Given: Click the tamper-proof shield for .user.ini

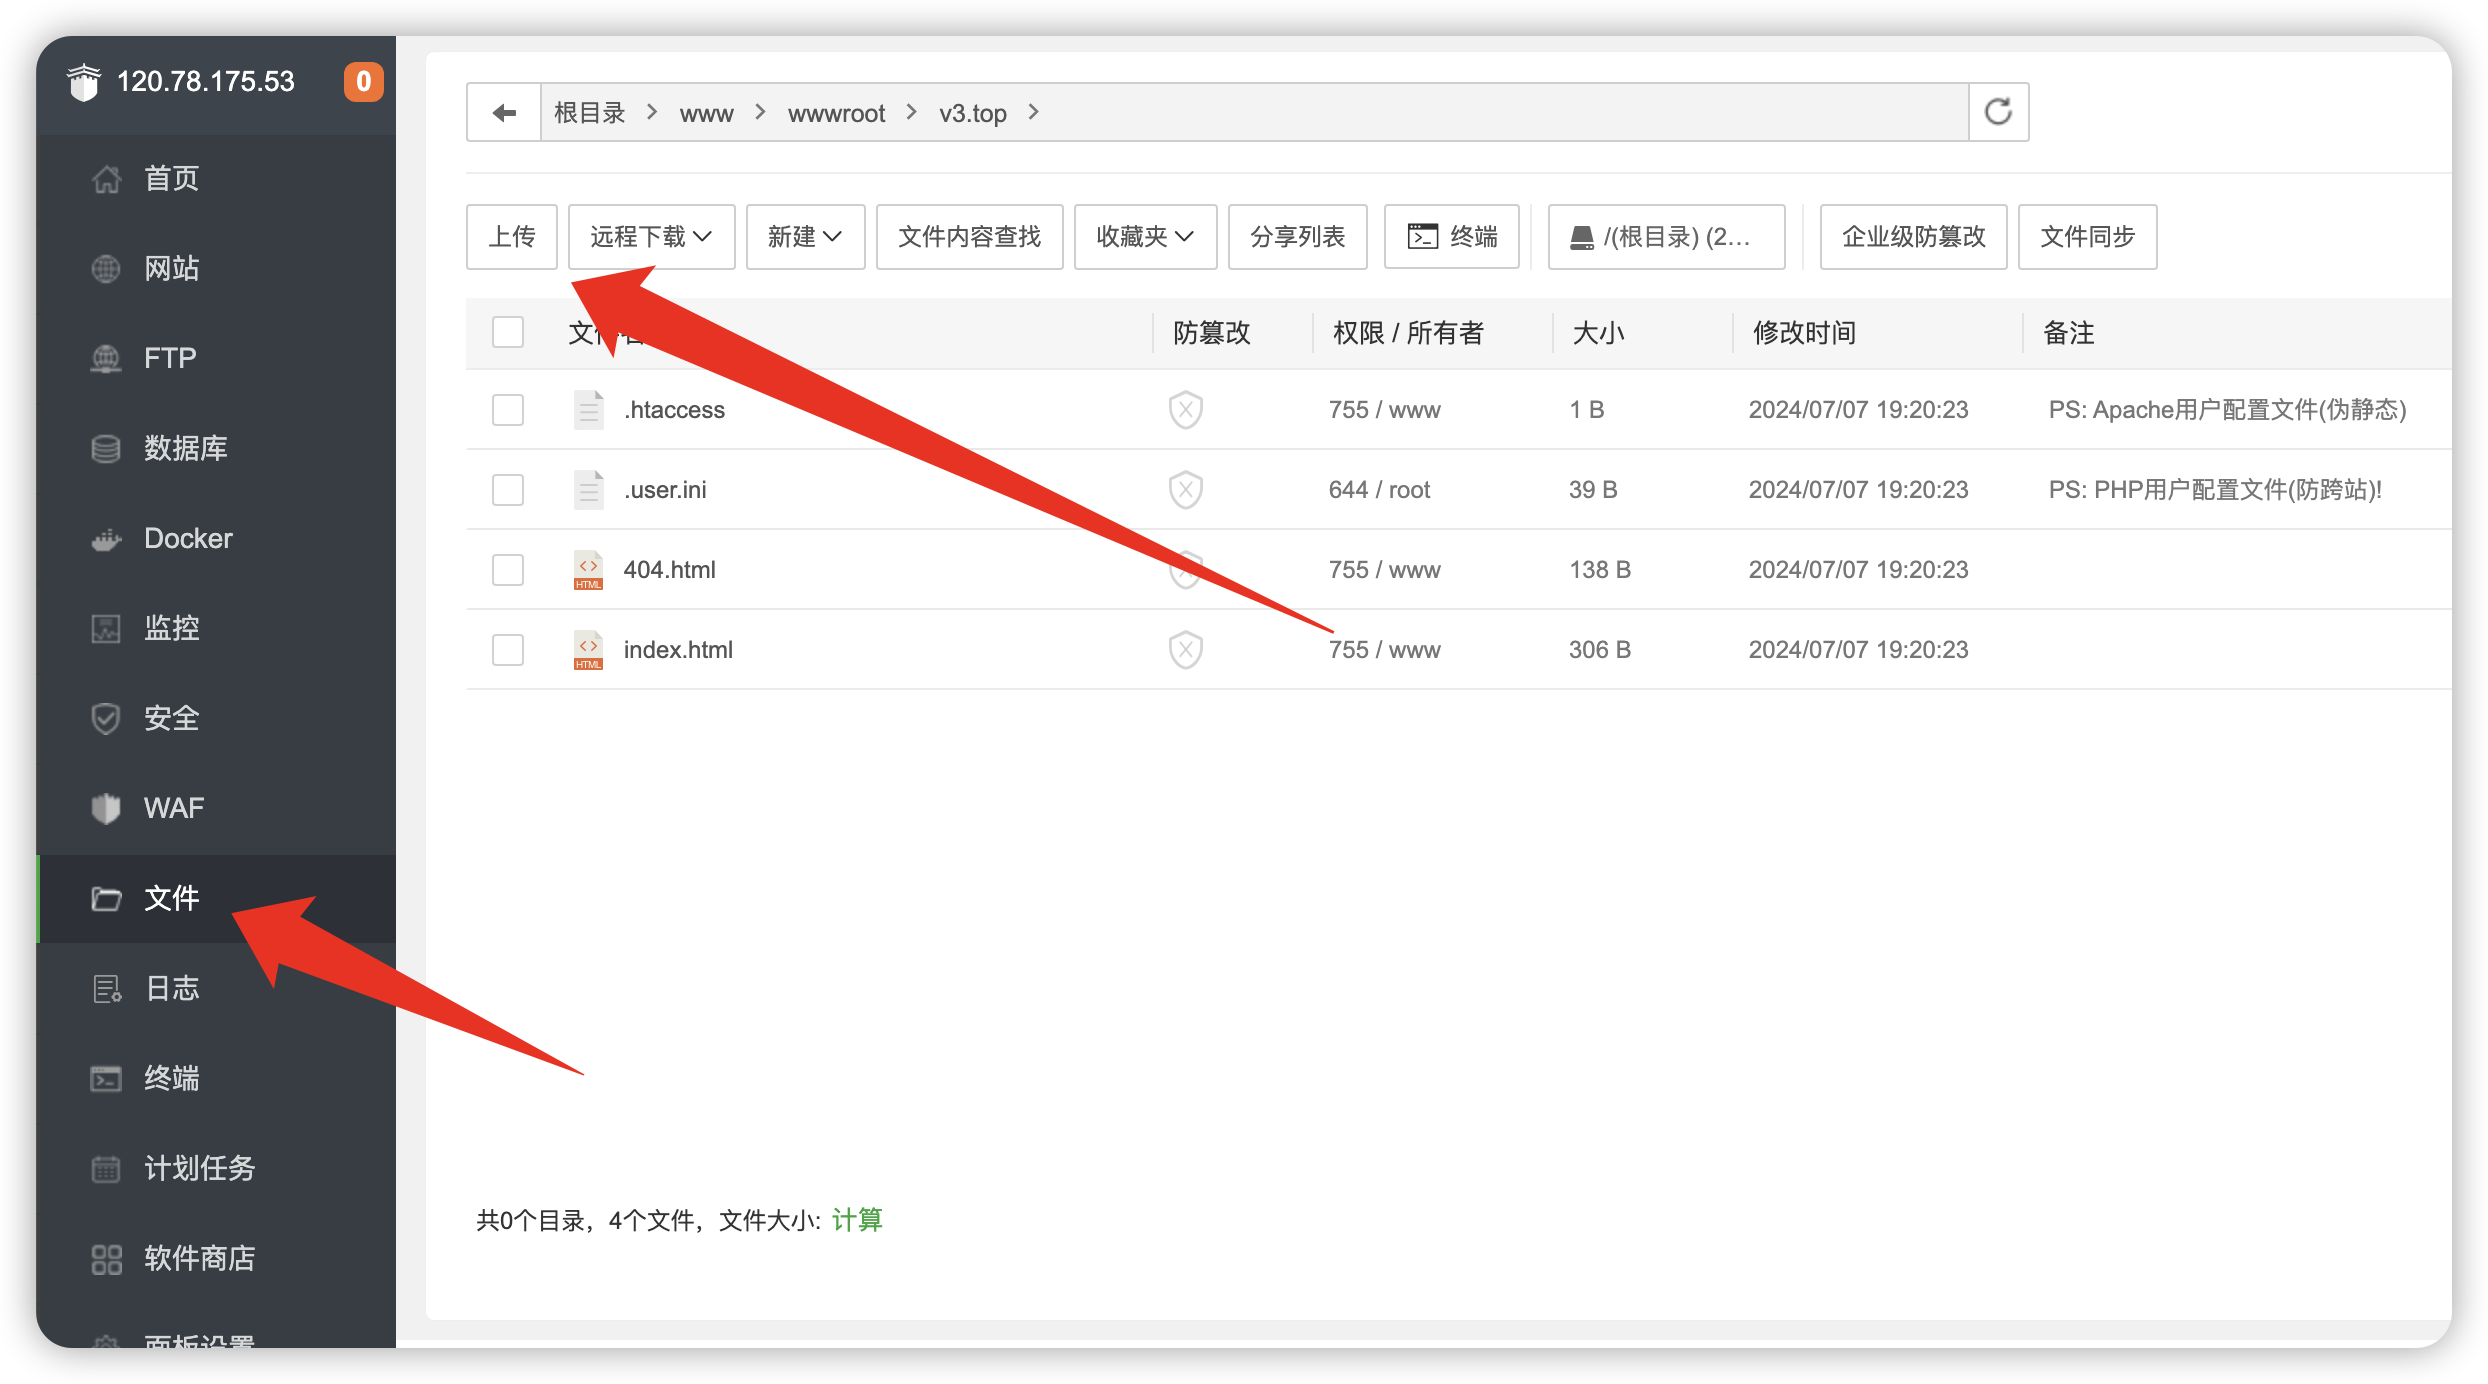Looking at the screenshot, I should pos(1185,490).
